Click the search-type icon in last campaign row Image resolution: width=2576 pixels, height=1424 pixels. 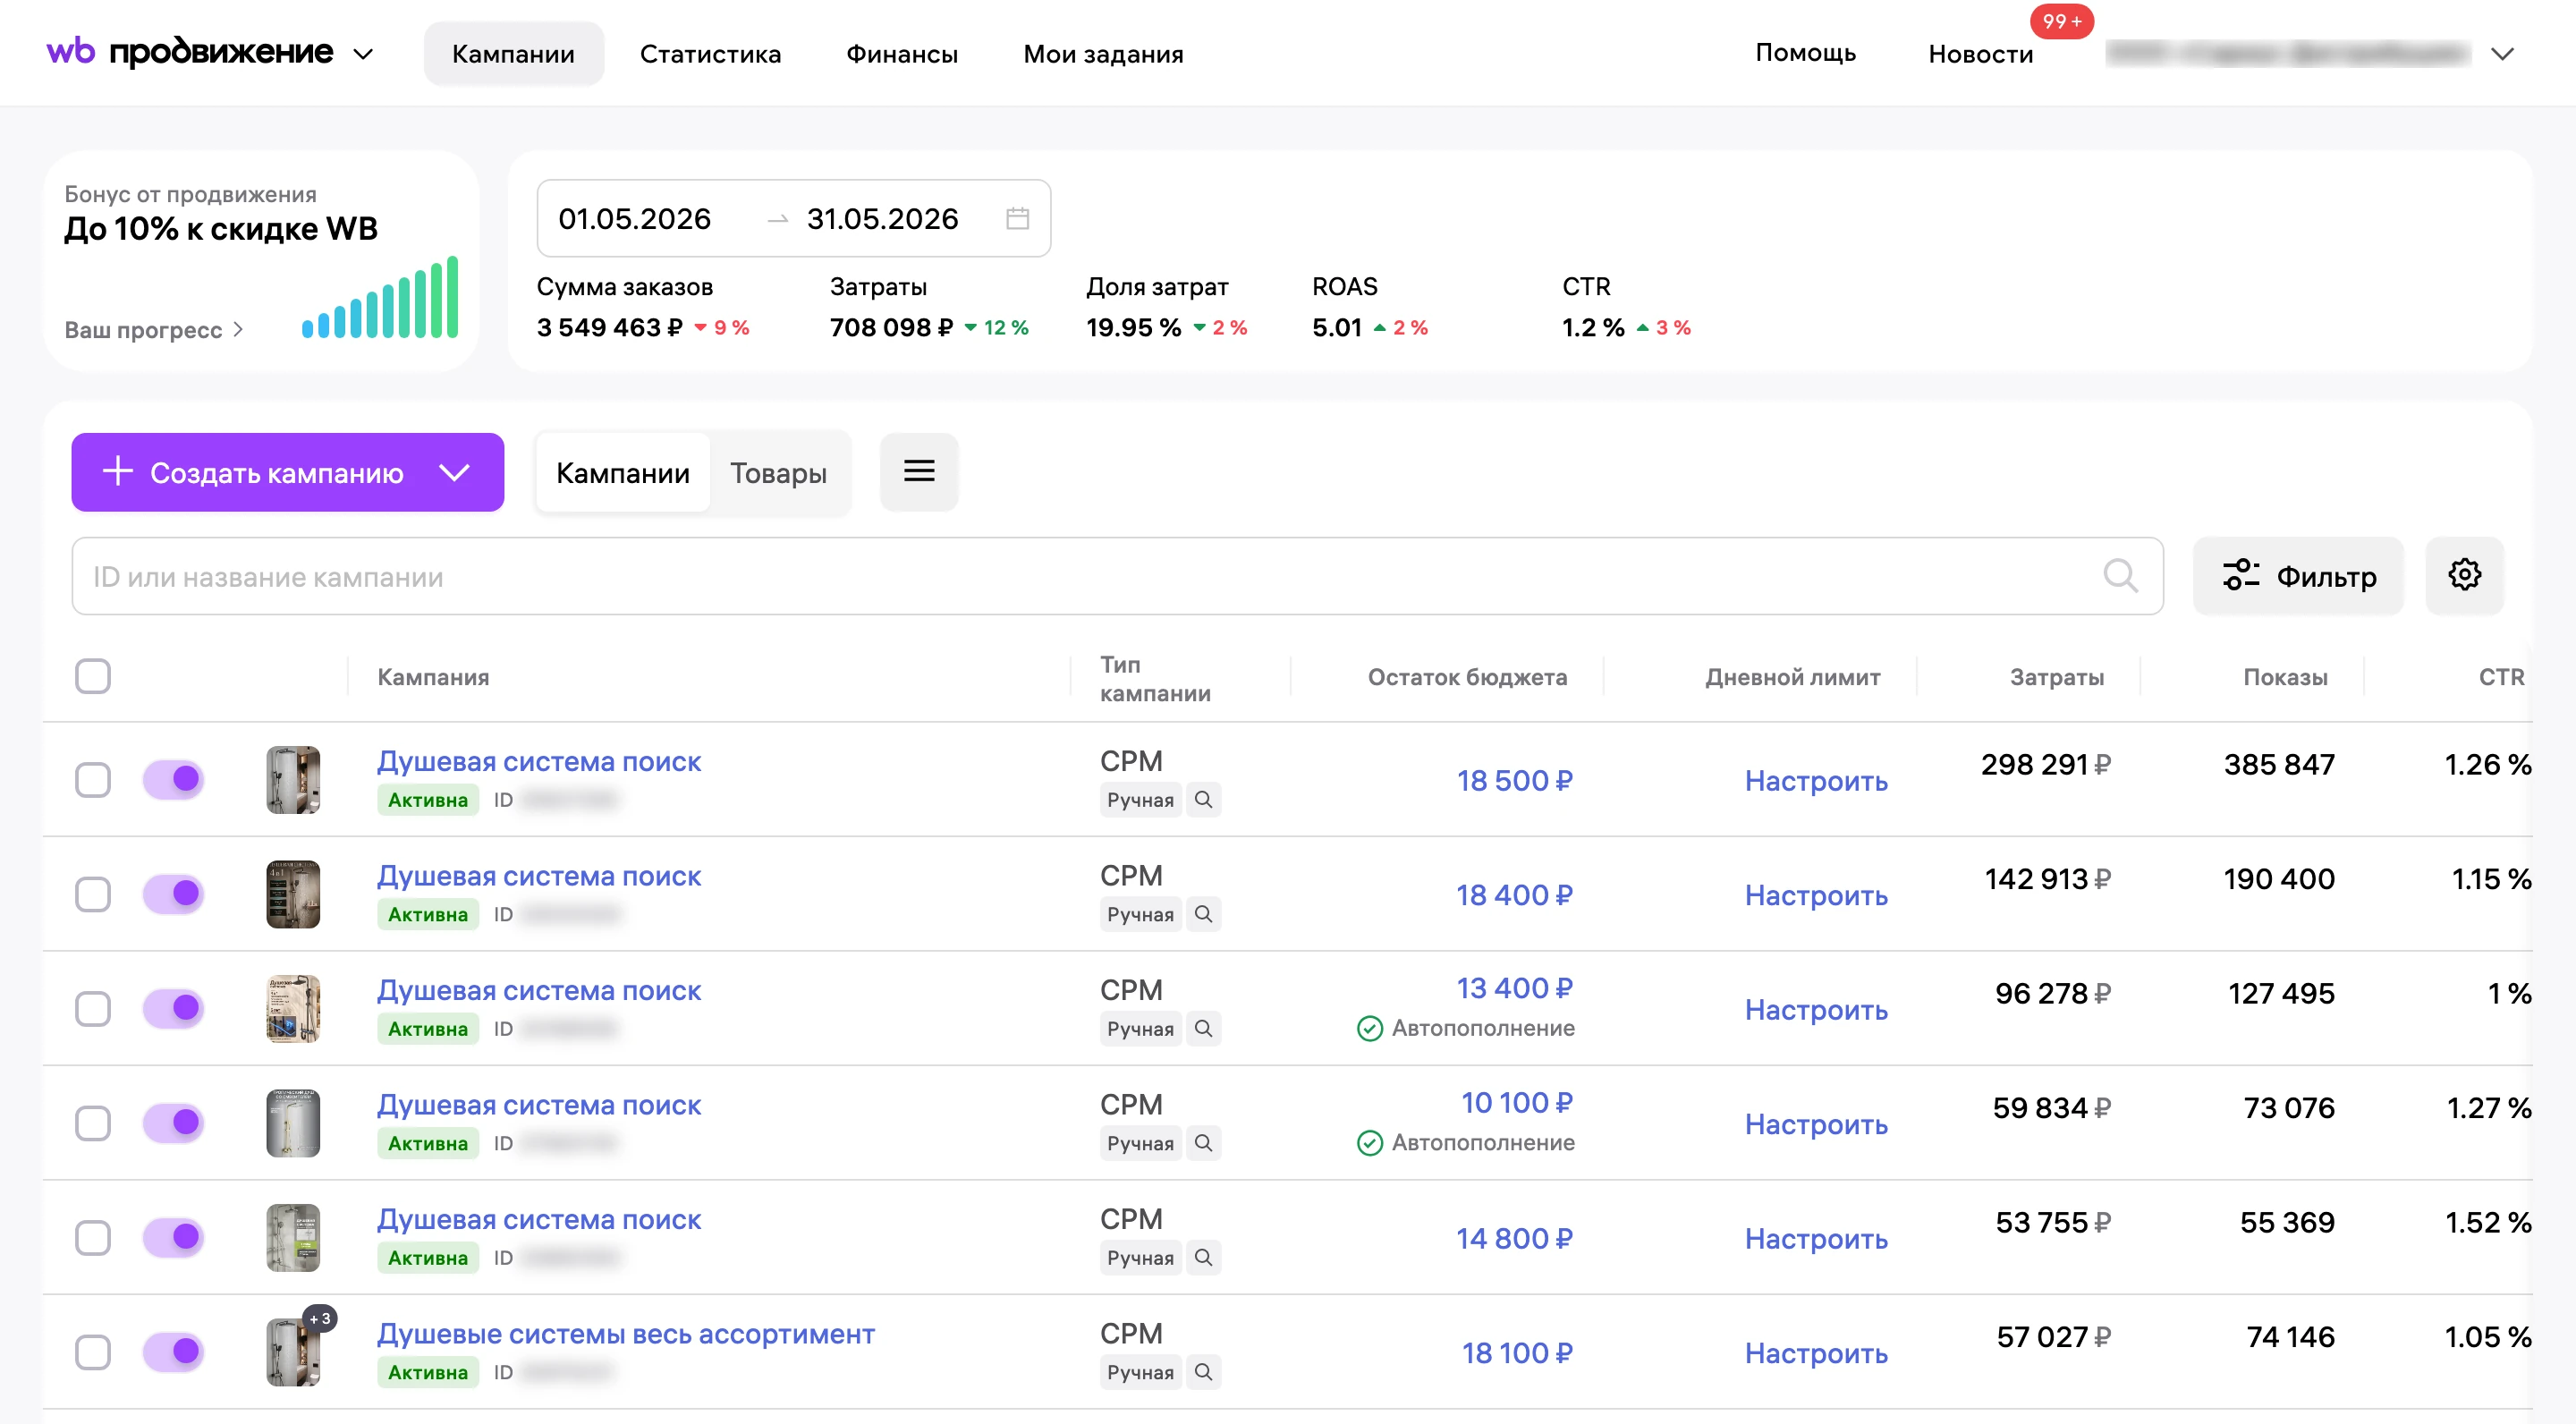pos(1204,1372)
